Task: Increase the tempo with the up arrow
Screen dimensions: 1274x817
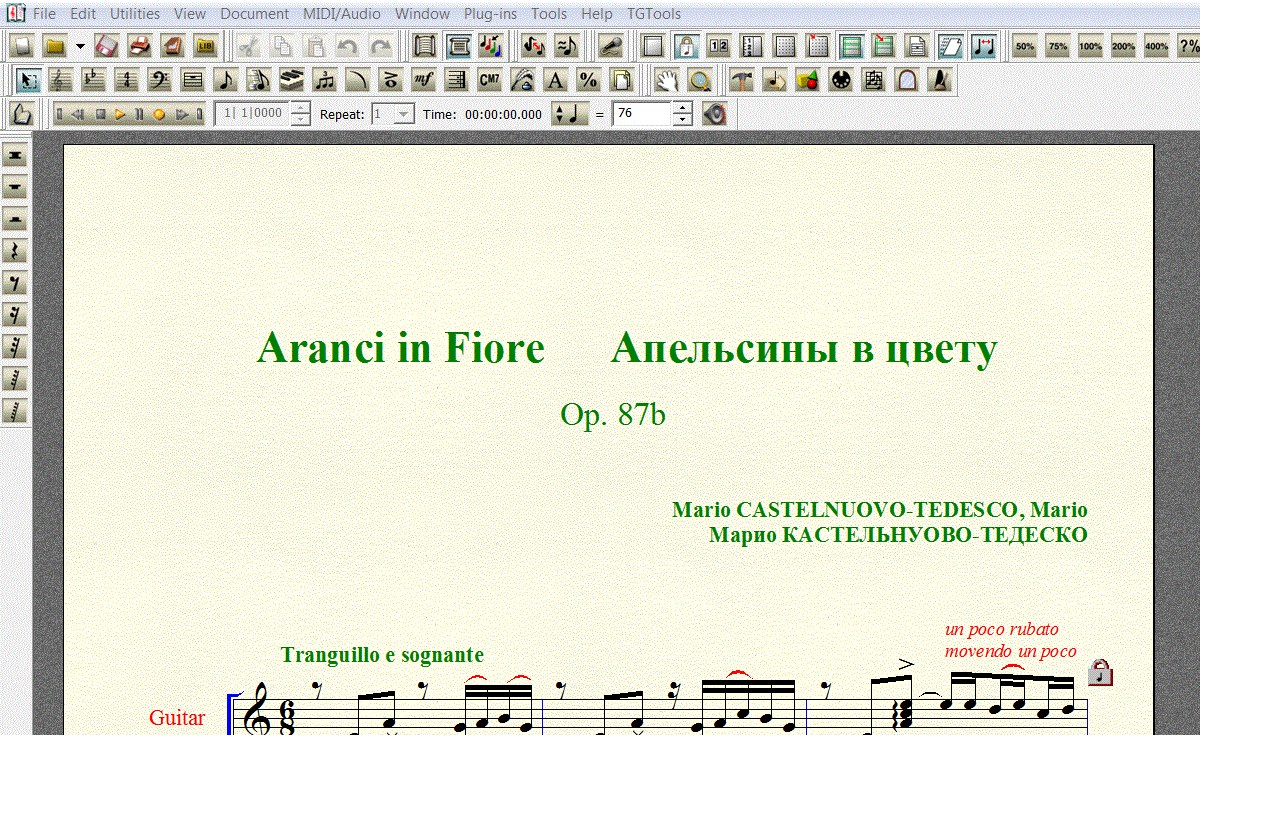Action: [682, 108]
